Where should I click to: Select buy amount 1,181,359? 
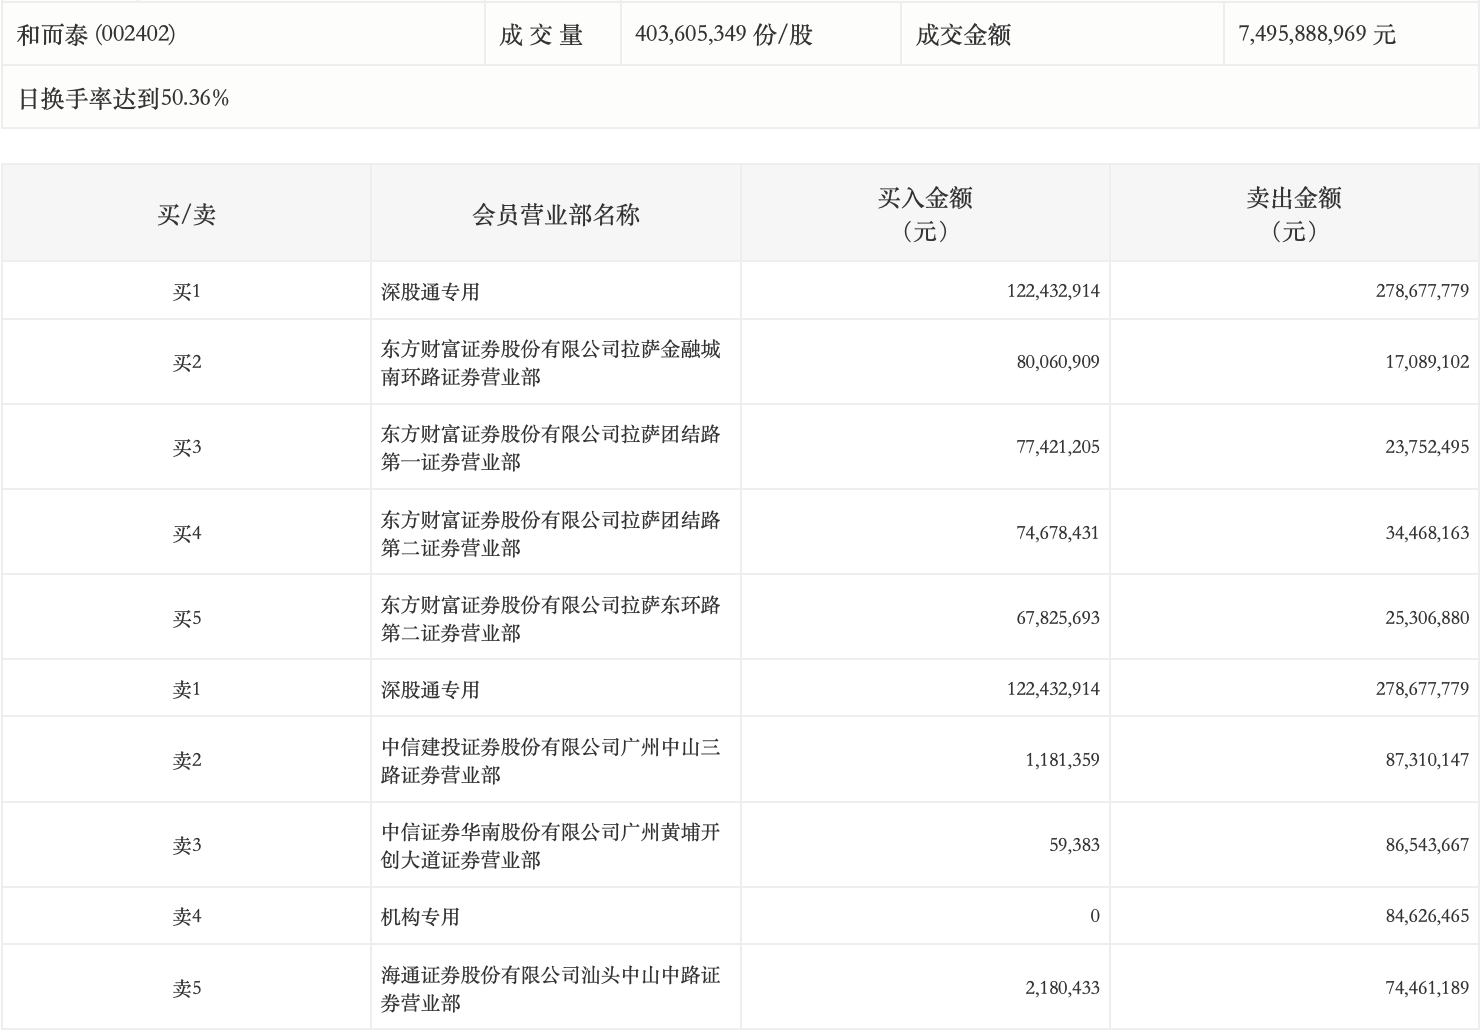coord(1062,761)
